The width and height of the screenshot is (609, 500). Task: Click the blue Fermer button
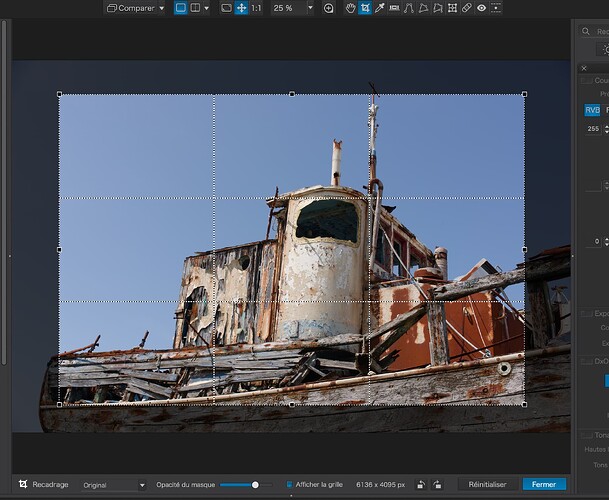pyautogui.click(x=544, y=484)
